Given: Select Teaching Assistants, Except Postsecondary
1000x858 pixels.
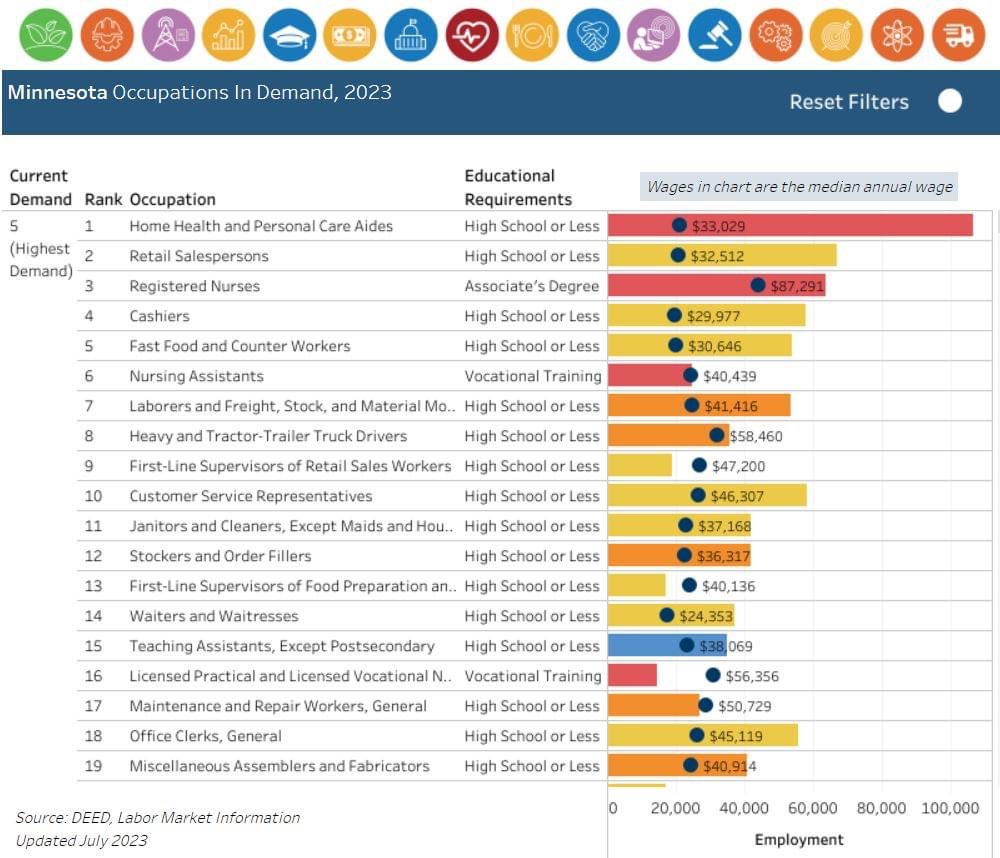Looking at the screenshot, I should pos(282,646).
